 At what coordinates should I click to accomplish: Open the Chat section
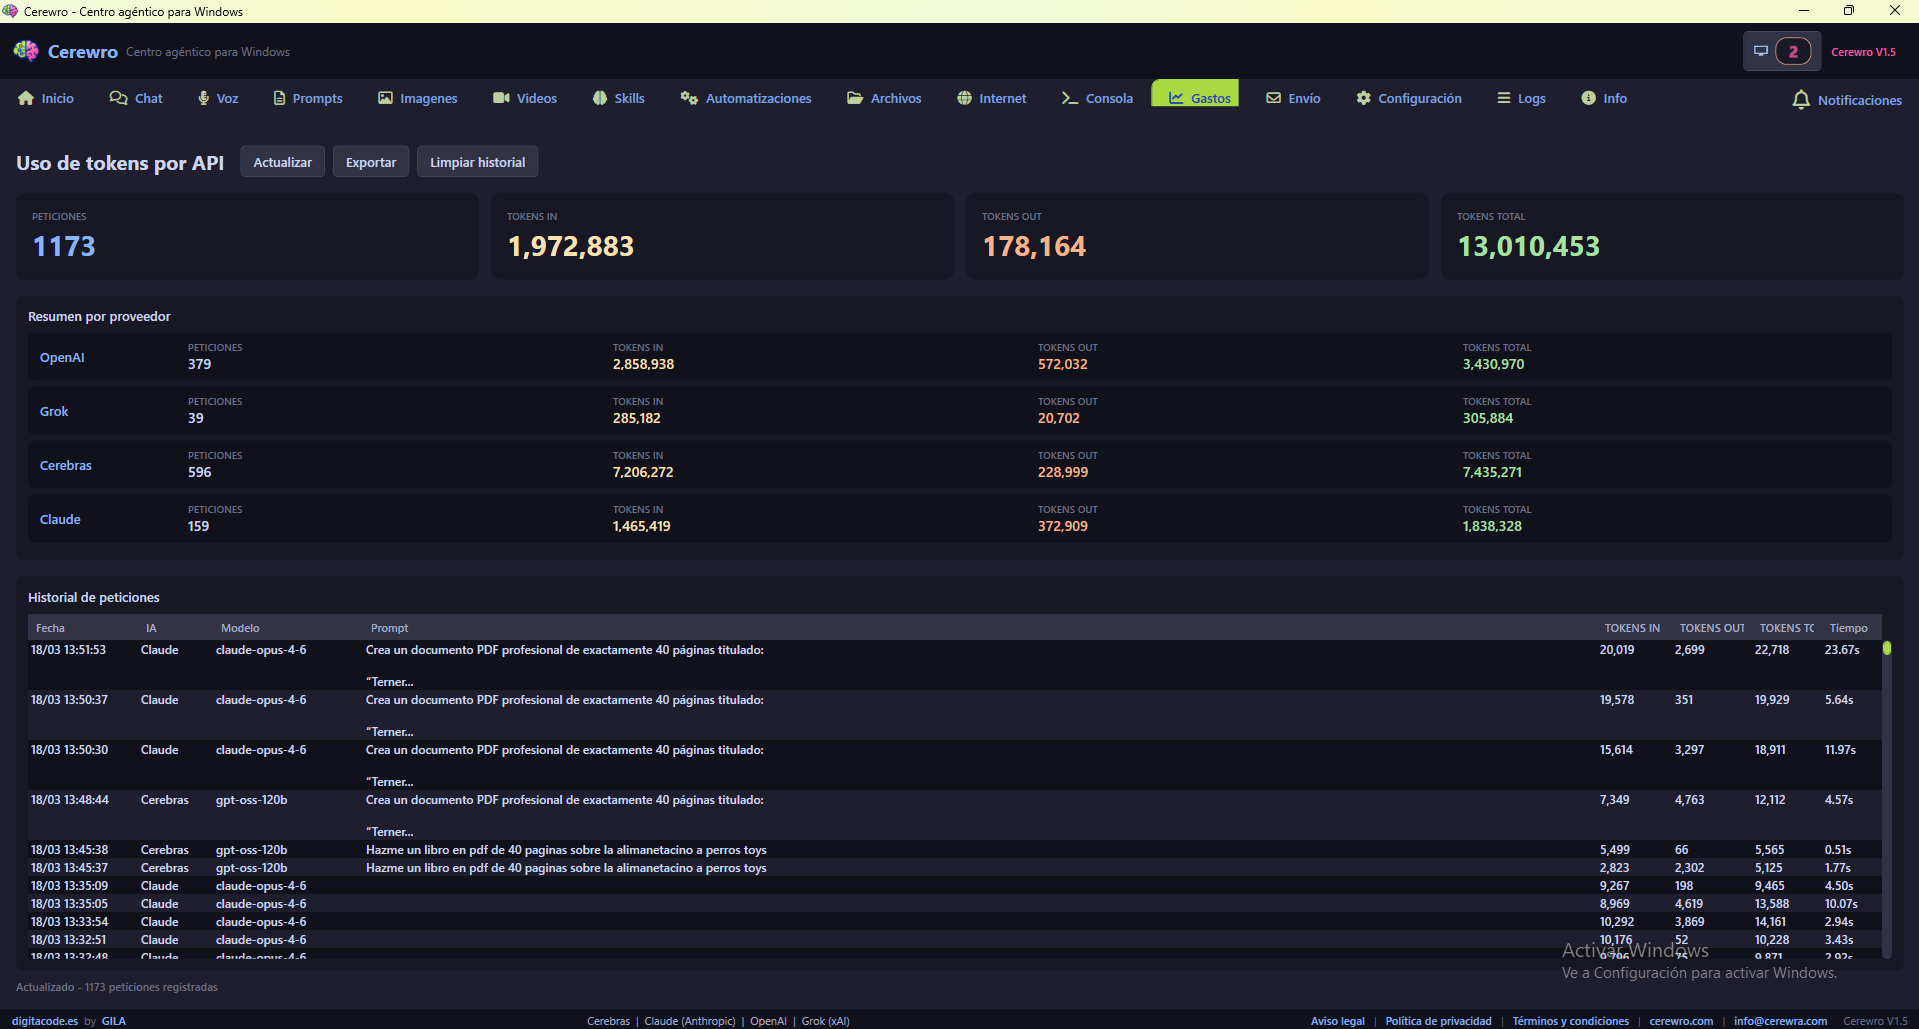coord(136,98)
